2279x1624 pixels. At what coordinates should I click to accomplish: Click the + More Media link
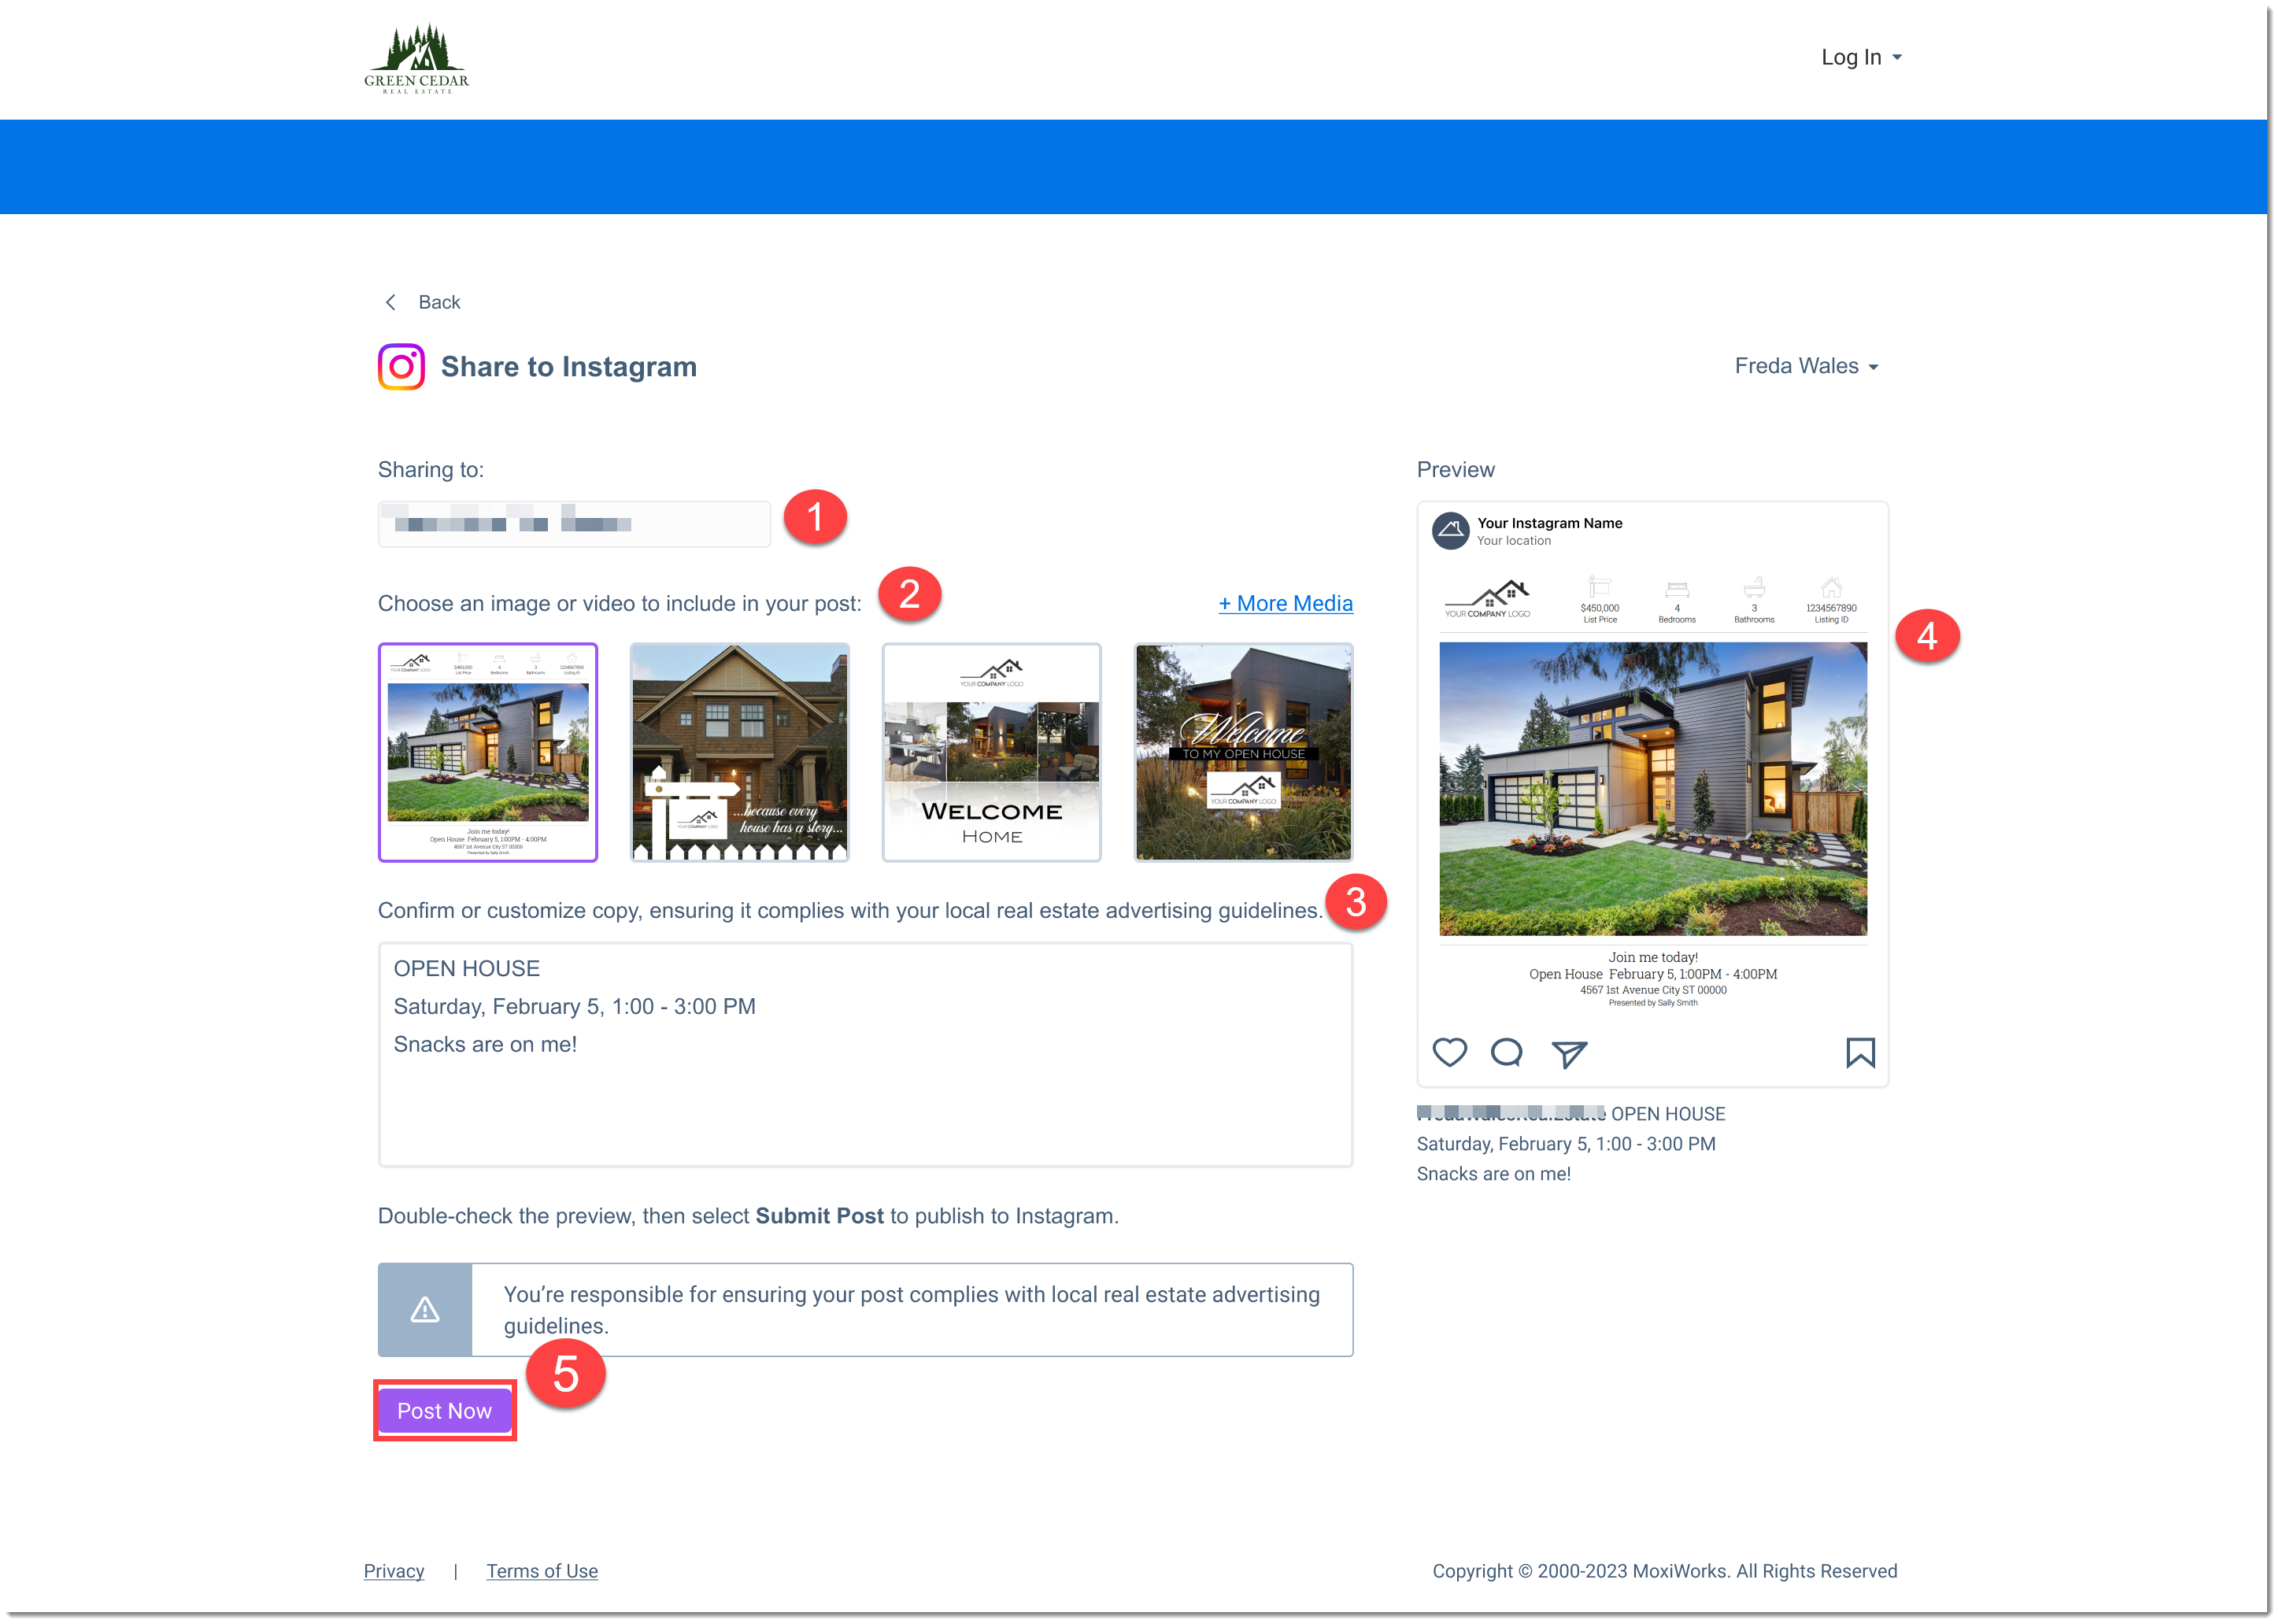(1285, 603)
